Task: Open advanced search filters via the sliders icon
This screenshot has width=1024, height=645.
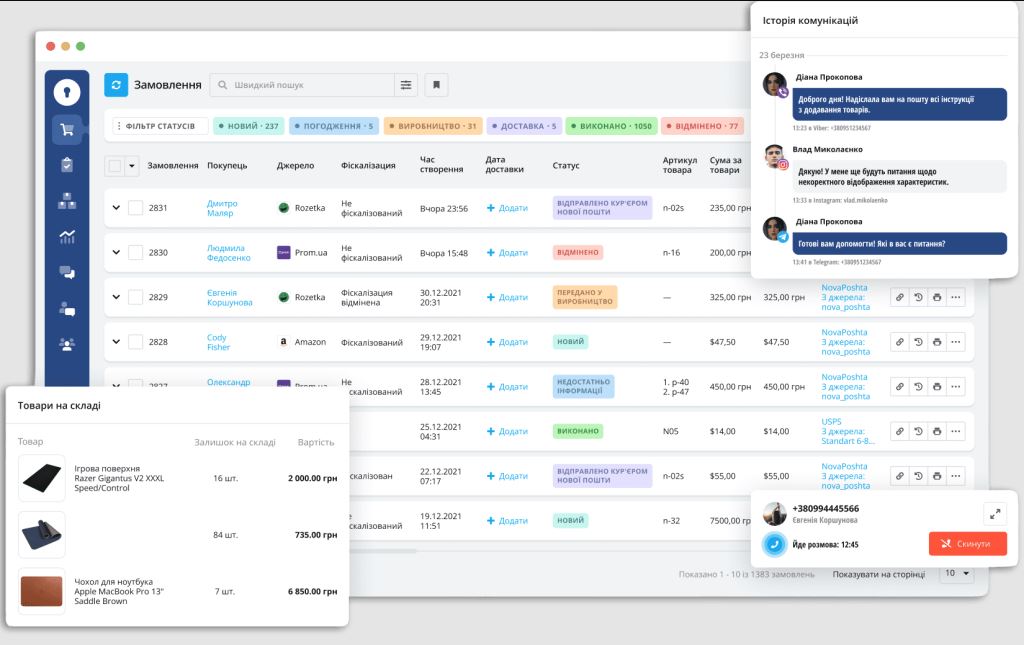Action: [406, 85]
